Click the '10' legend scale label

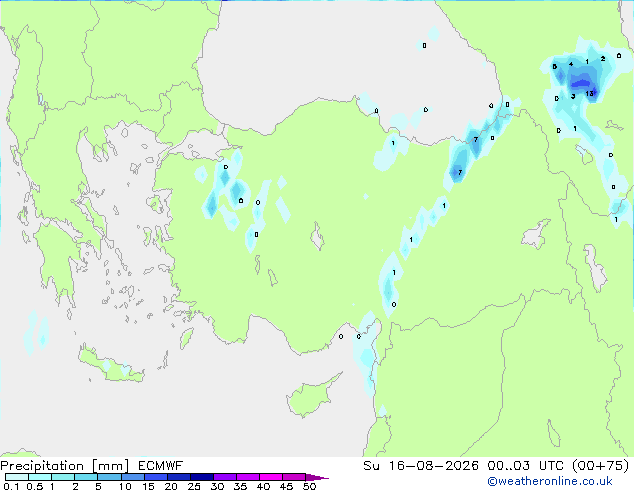[125, 486]
